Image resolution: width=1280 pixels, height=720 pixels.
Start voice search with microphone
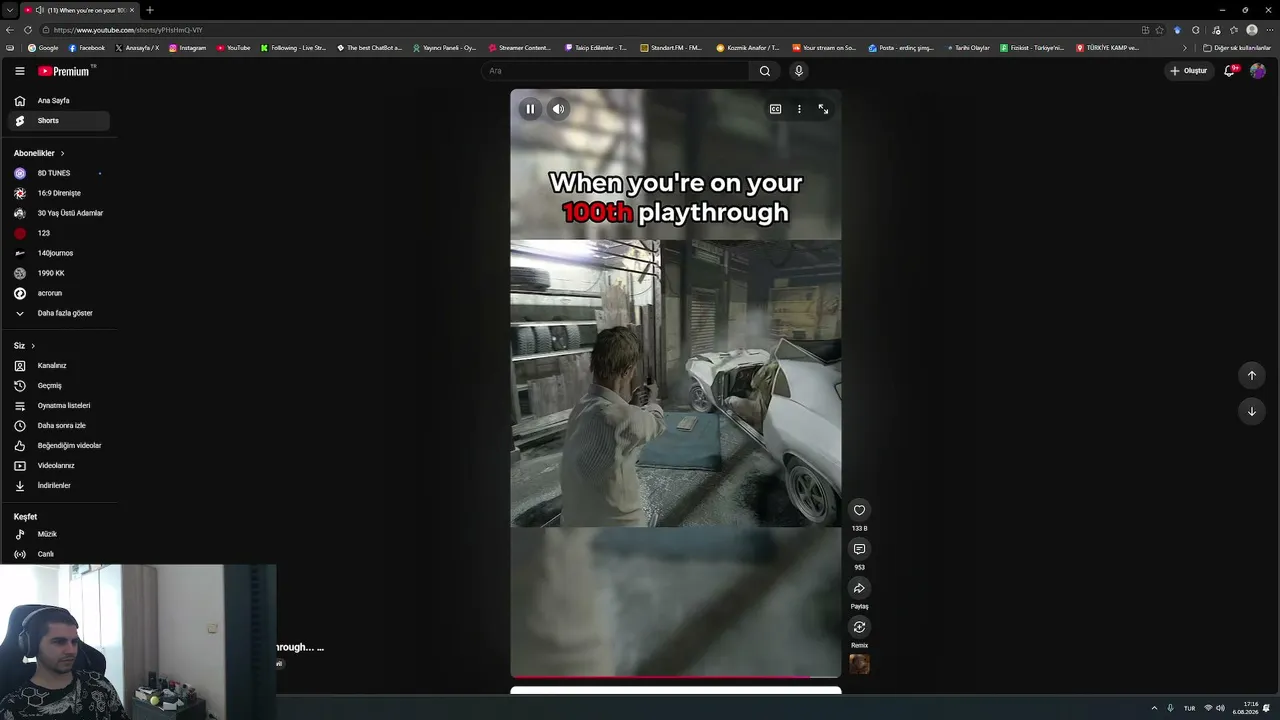point(798,71)
